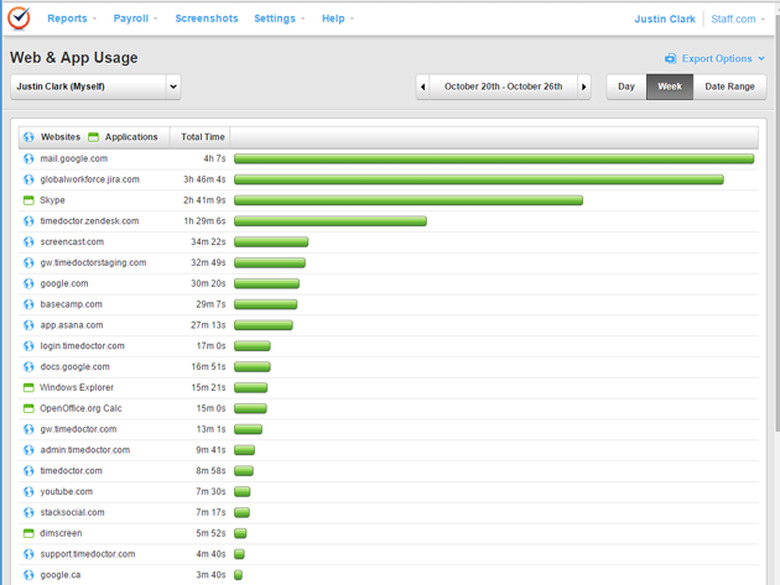Click the globe icon beside screencast.com
This screenshot has height=585, width=780.
[x=29, y=242]
